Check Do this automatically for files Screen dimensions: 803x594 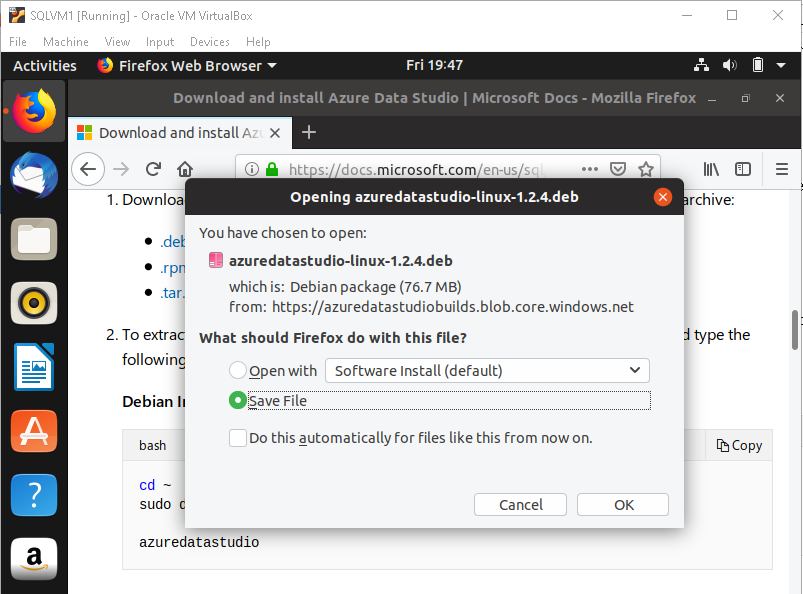(238, 437)
